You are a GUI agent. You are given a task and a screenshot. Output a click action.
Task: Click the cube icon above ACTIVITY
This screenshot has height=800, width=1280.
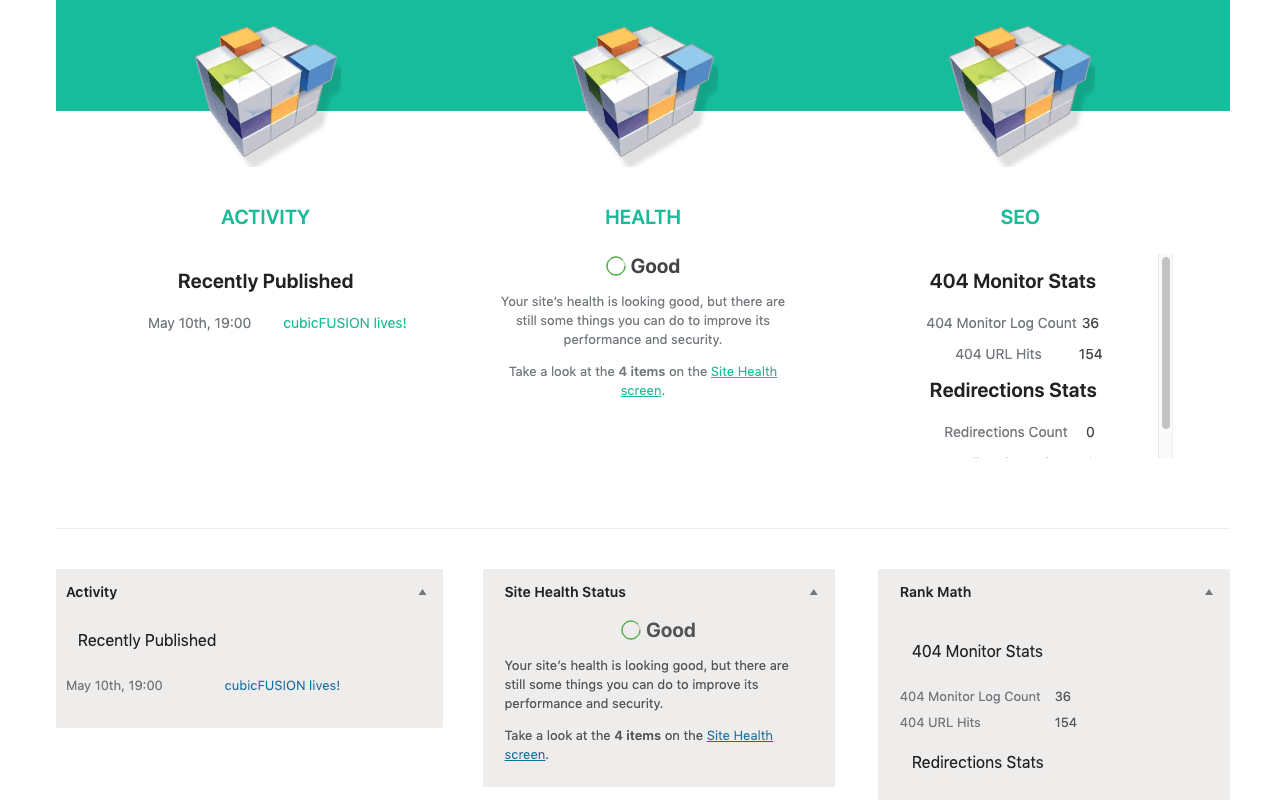pos(266,92)
